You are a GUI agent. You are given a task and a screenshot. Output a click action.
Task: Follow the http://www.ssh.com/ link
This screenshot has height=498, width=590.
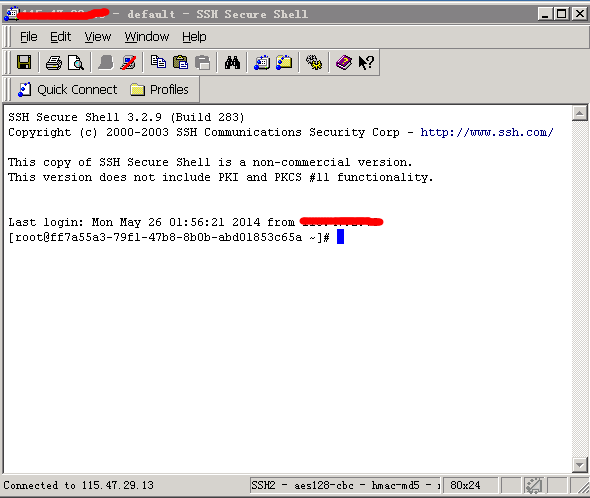click(x=487, y=132)
